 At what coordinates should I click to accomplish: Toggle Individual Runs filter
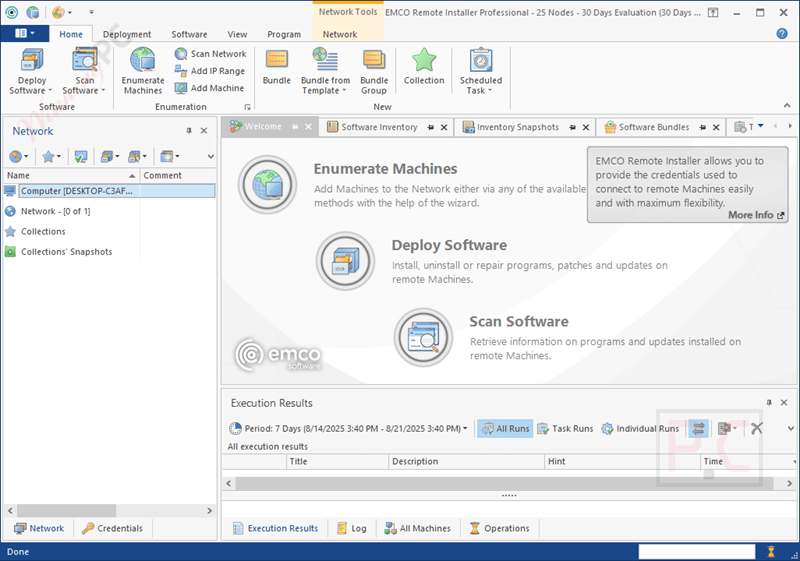click(640, 428)
